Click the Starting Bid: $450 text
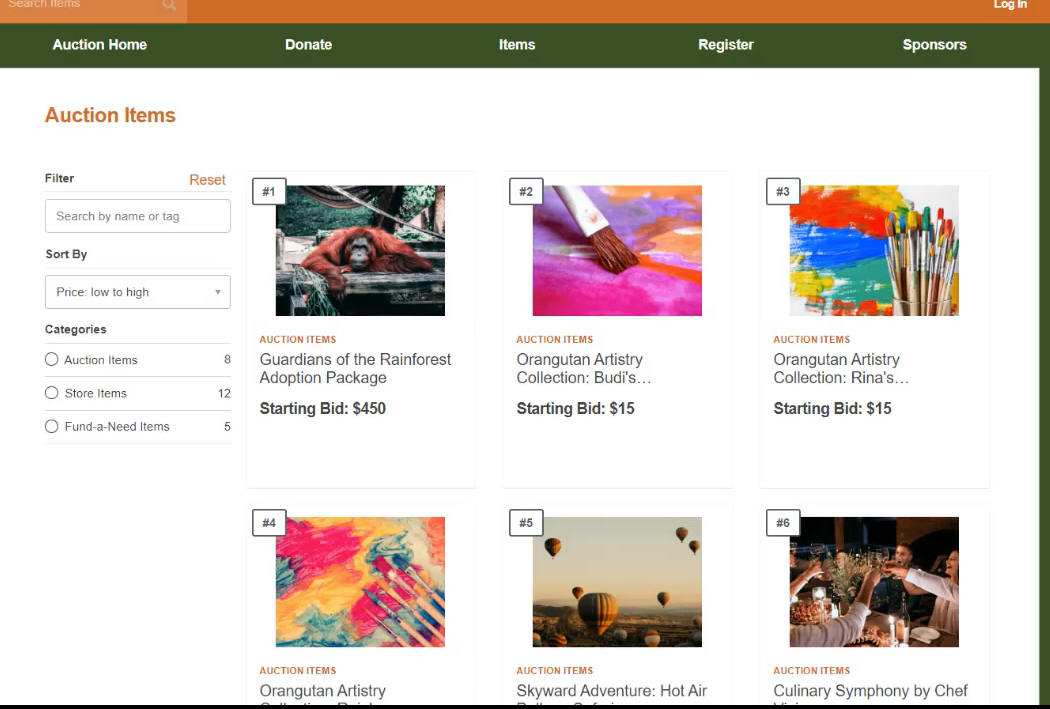This screenshot has width=1050, height=709. click(x=323, y=408)
